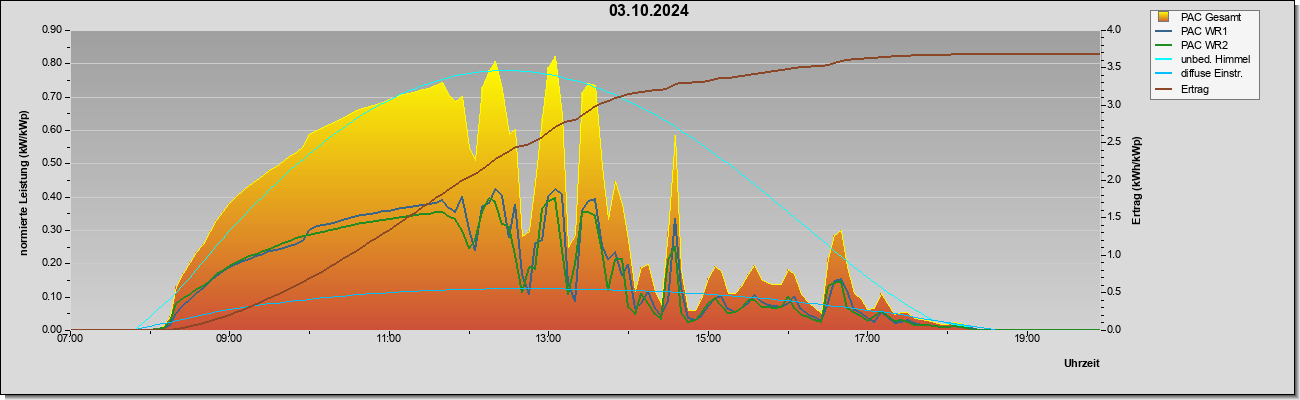Click the 15:00 time axis label

(x=708, y=339)
